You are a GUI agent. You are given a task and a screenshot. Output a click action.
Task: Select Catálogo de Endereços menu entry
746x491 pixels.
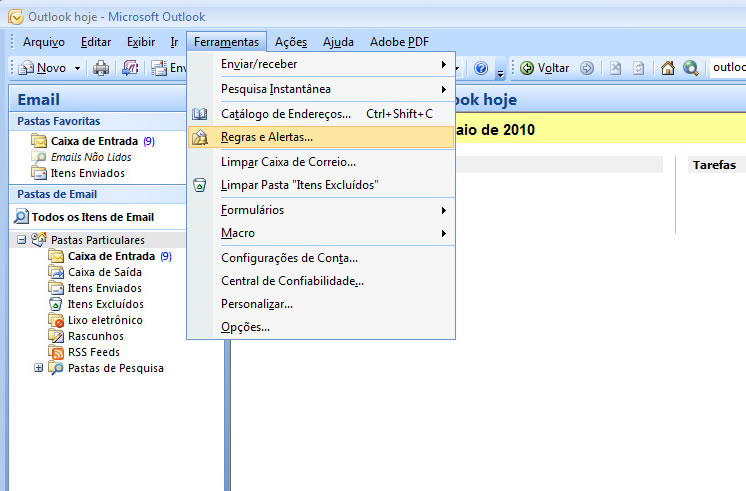point(322,114)
